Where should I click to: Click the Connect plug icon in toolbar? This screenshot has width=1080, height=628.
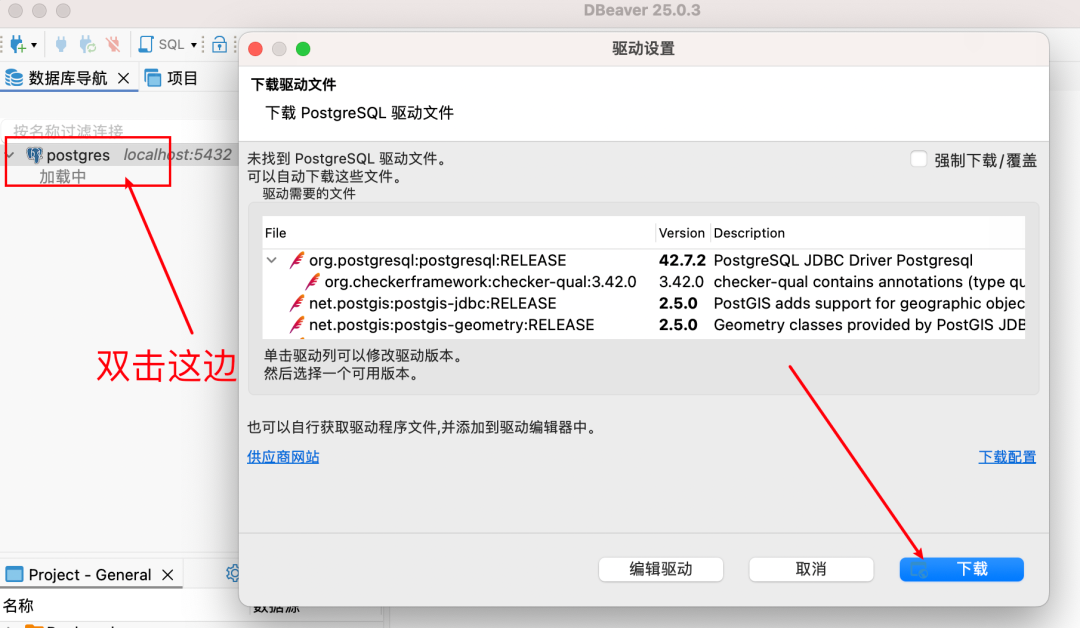click(61, 45)
